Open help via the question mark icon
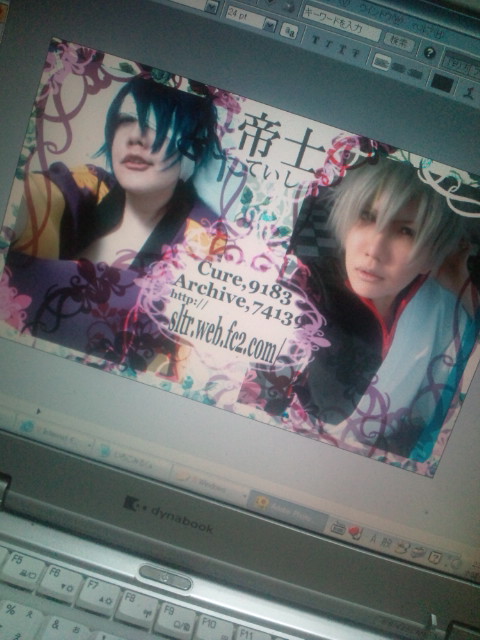This screenshot has width=480, height=640. click(x=429, y=52)
